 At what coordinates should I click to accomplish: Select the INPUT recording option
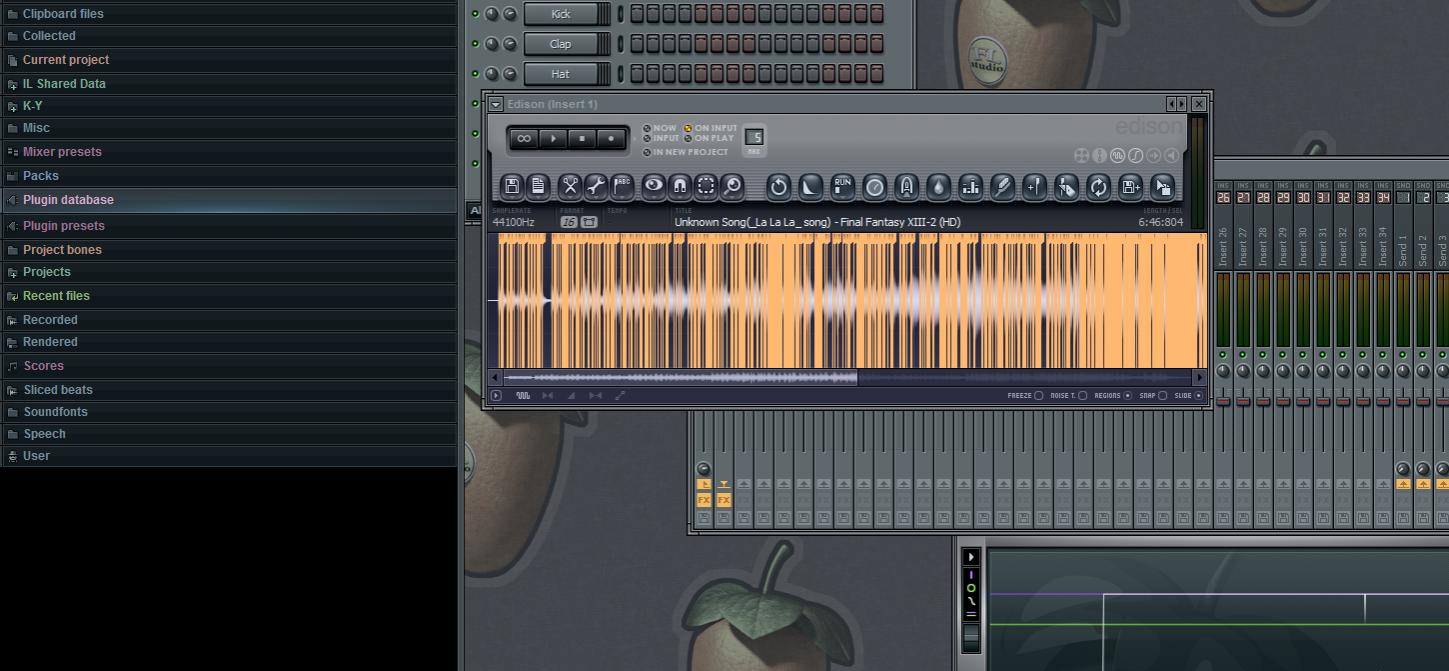pos(662,138)
